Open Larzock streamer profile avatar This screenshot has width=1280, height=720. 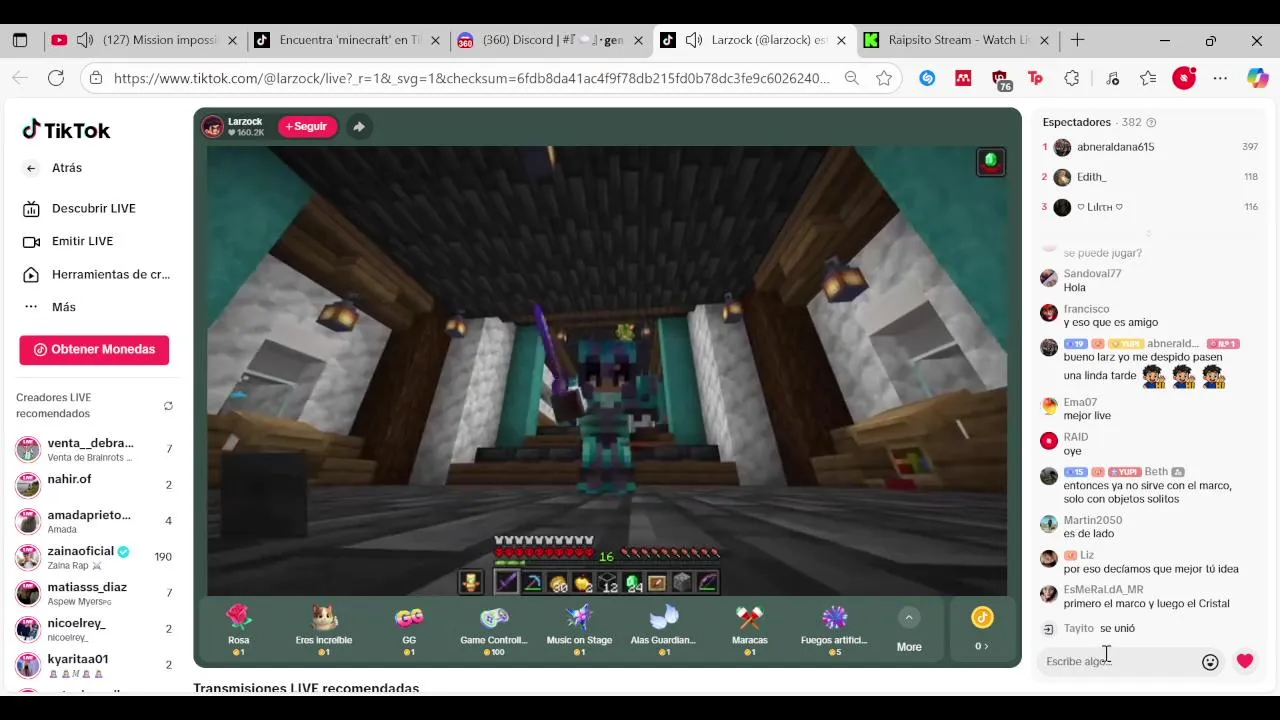click(x=213, y=127)
